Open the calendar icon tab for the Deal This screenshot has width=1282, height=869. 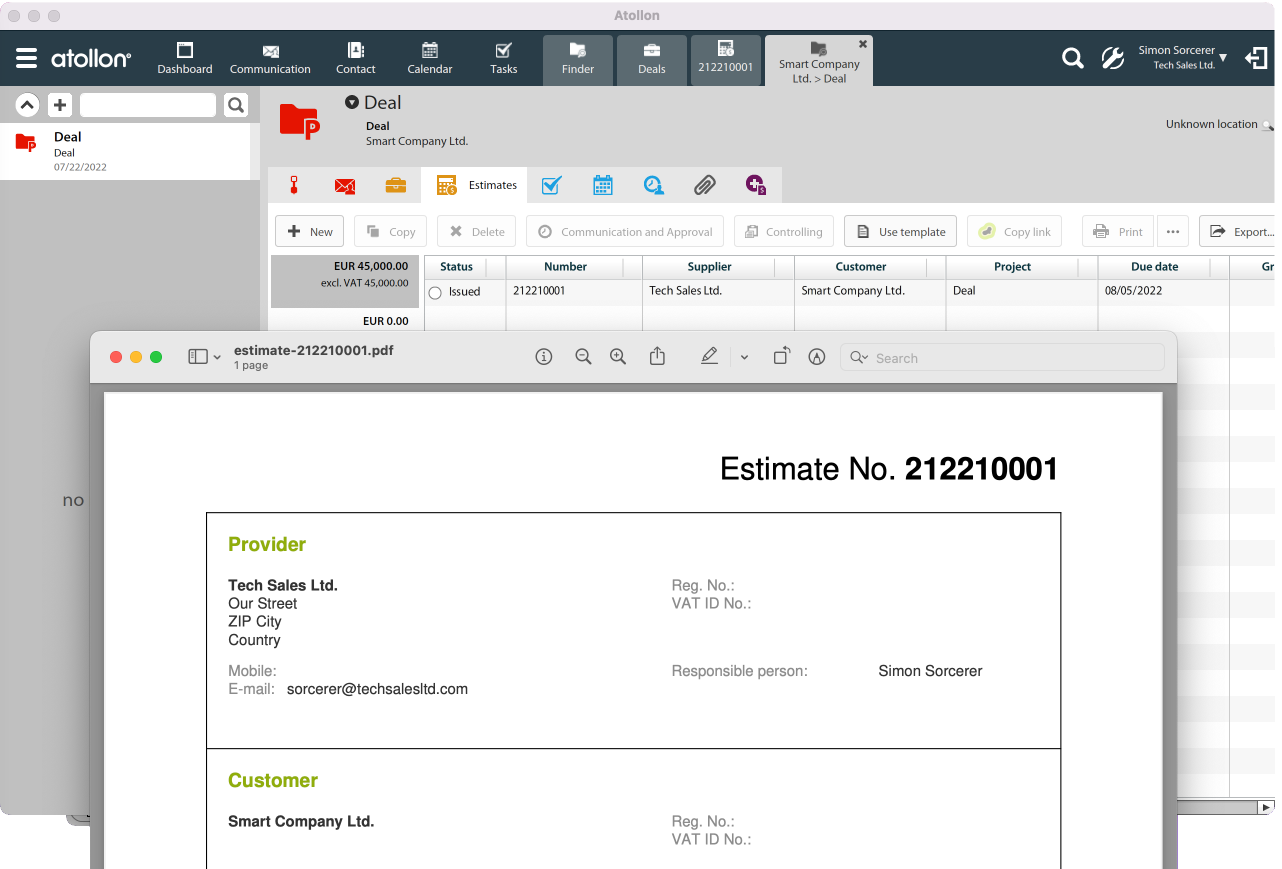point(602,185)
